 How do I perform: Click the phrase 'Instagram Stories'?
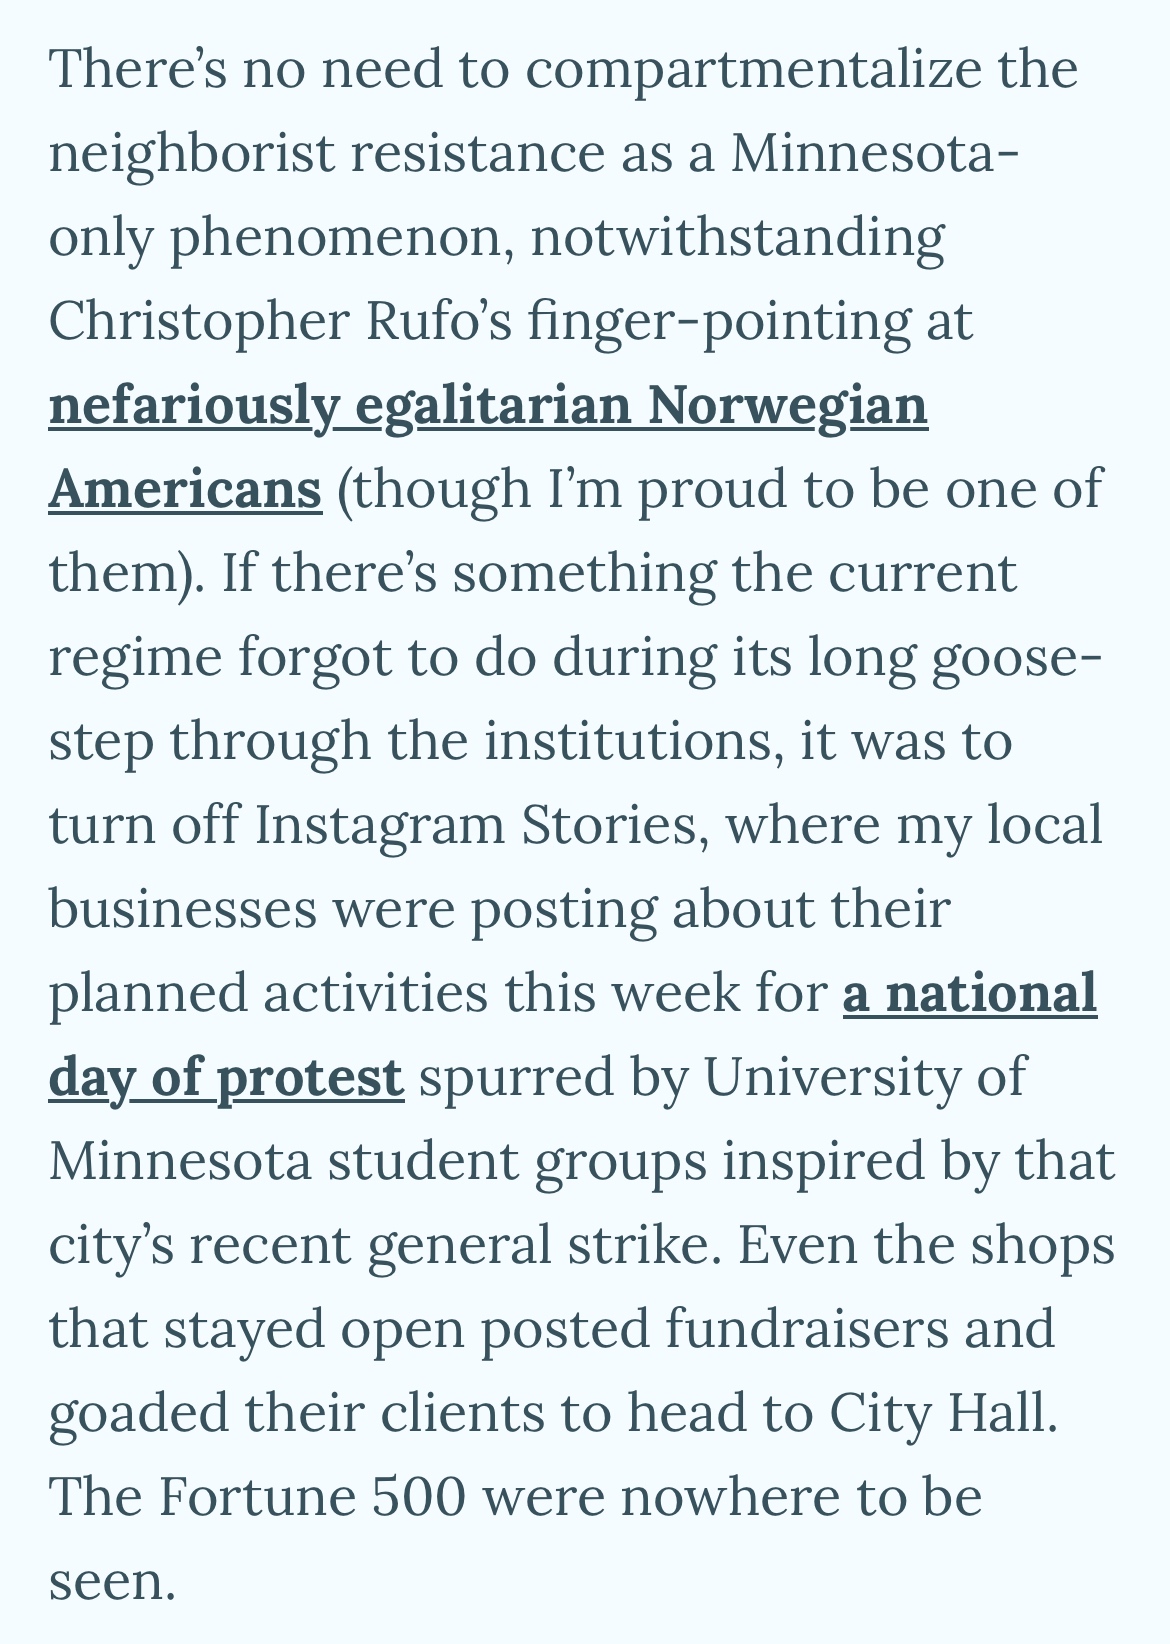click(482, 827)
